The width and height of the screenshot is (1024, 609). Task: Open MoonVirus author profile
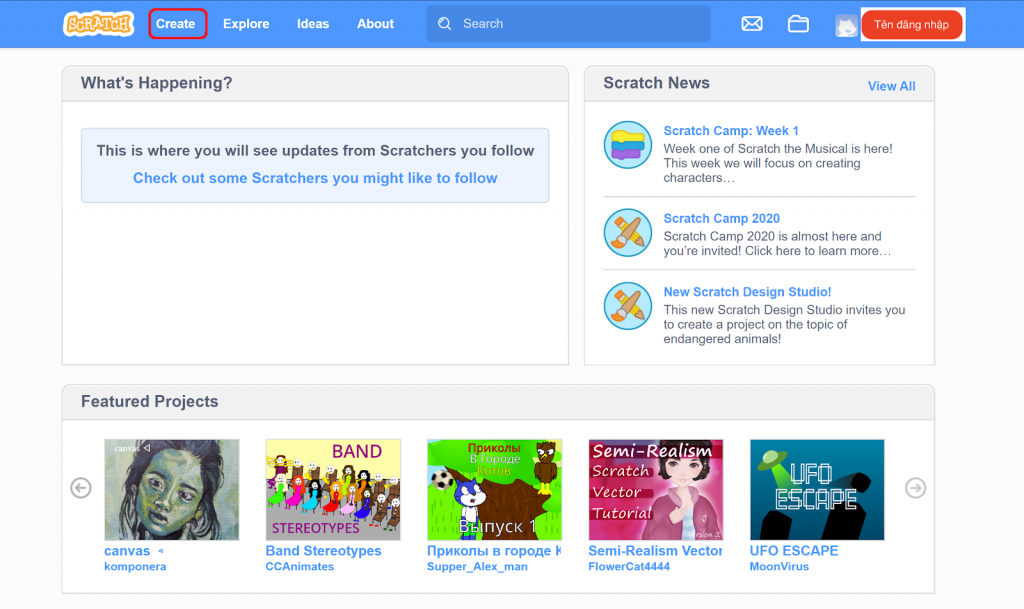[x=779, y=567]
